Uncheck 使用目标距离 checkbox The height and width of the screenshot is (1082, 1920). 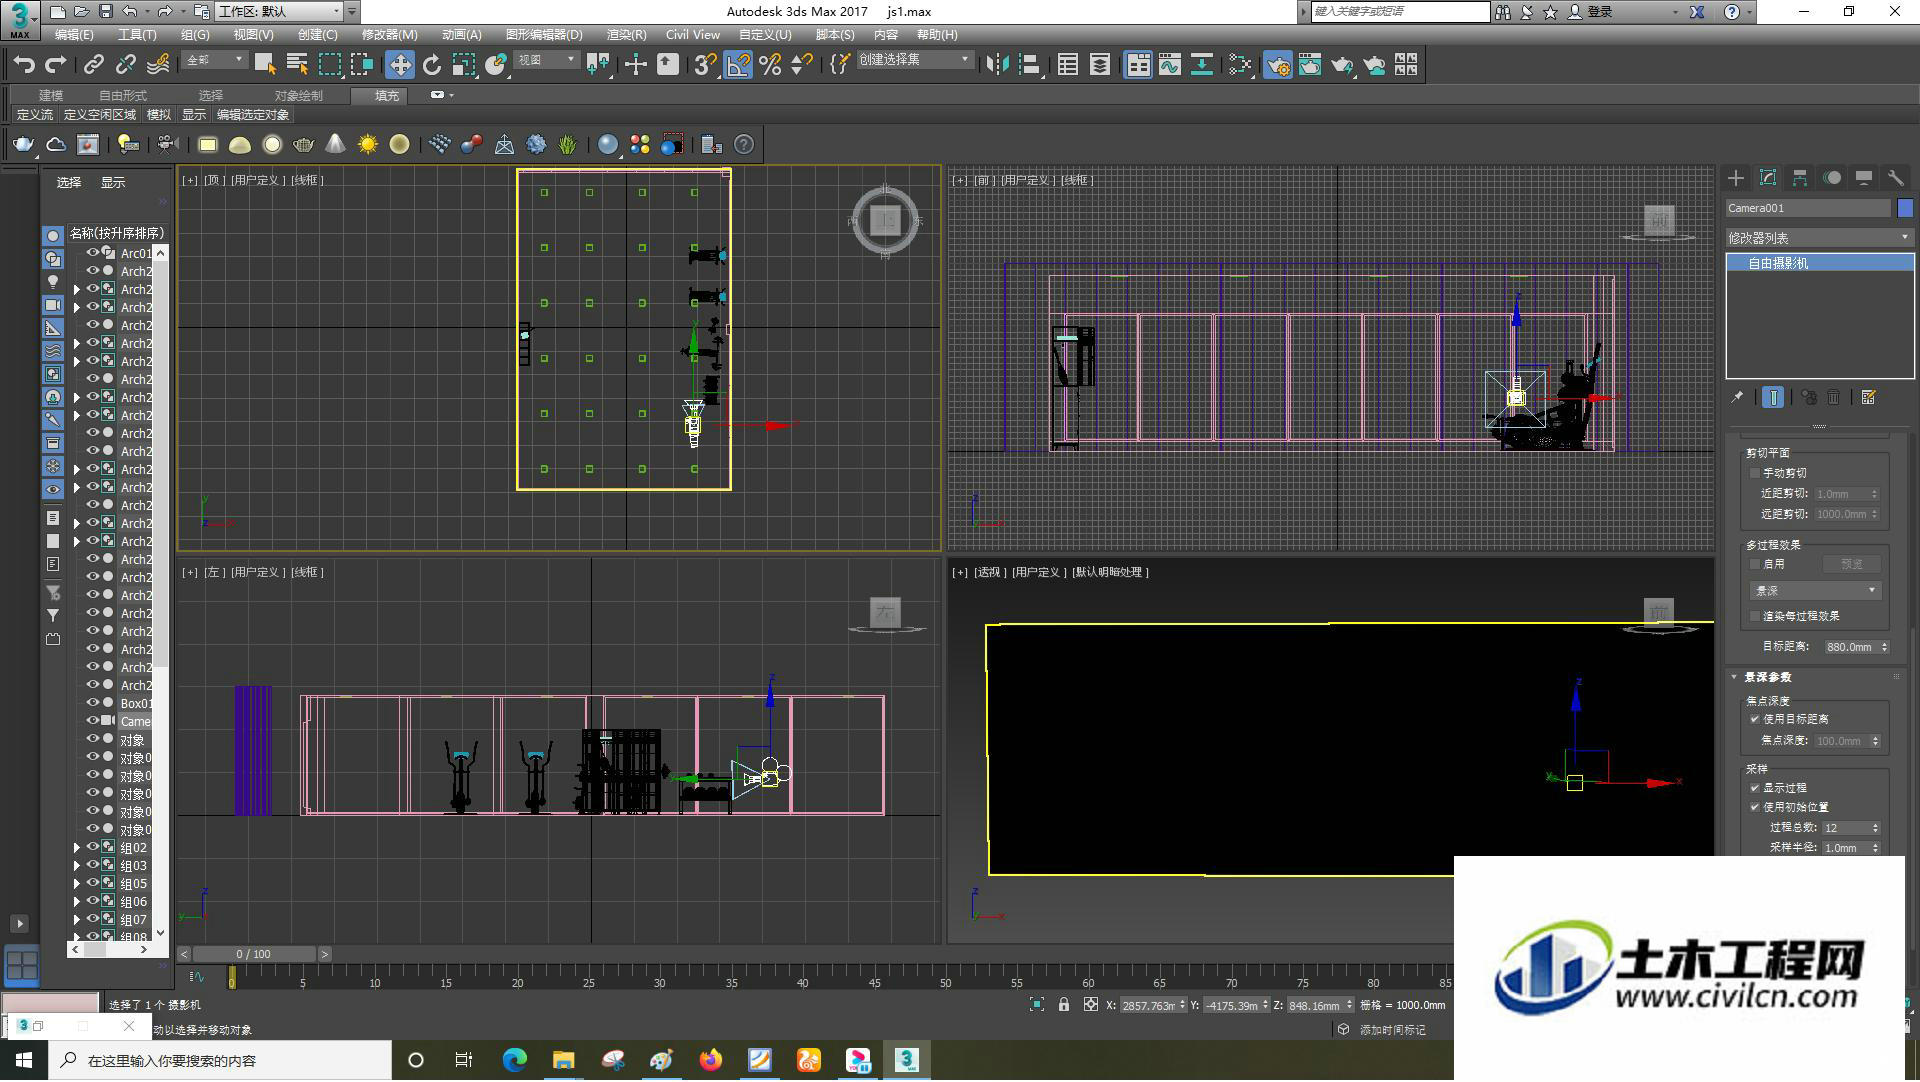click(x=1755, y=719)
